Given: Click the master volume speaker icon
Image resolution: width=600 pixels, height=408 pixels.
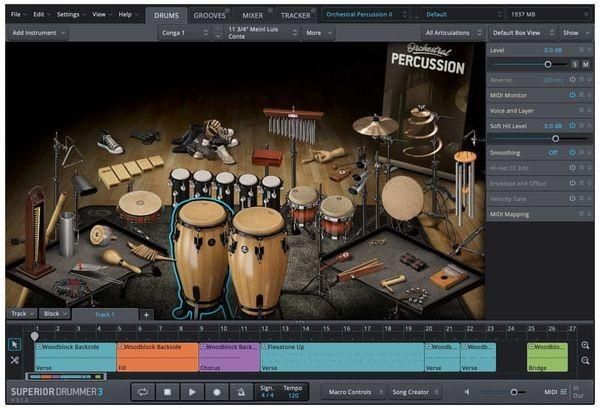Looking at the screenshot, I should (x=467, y=392).
